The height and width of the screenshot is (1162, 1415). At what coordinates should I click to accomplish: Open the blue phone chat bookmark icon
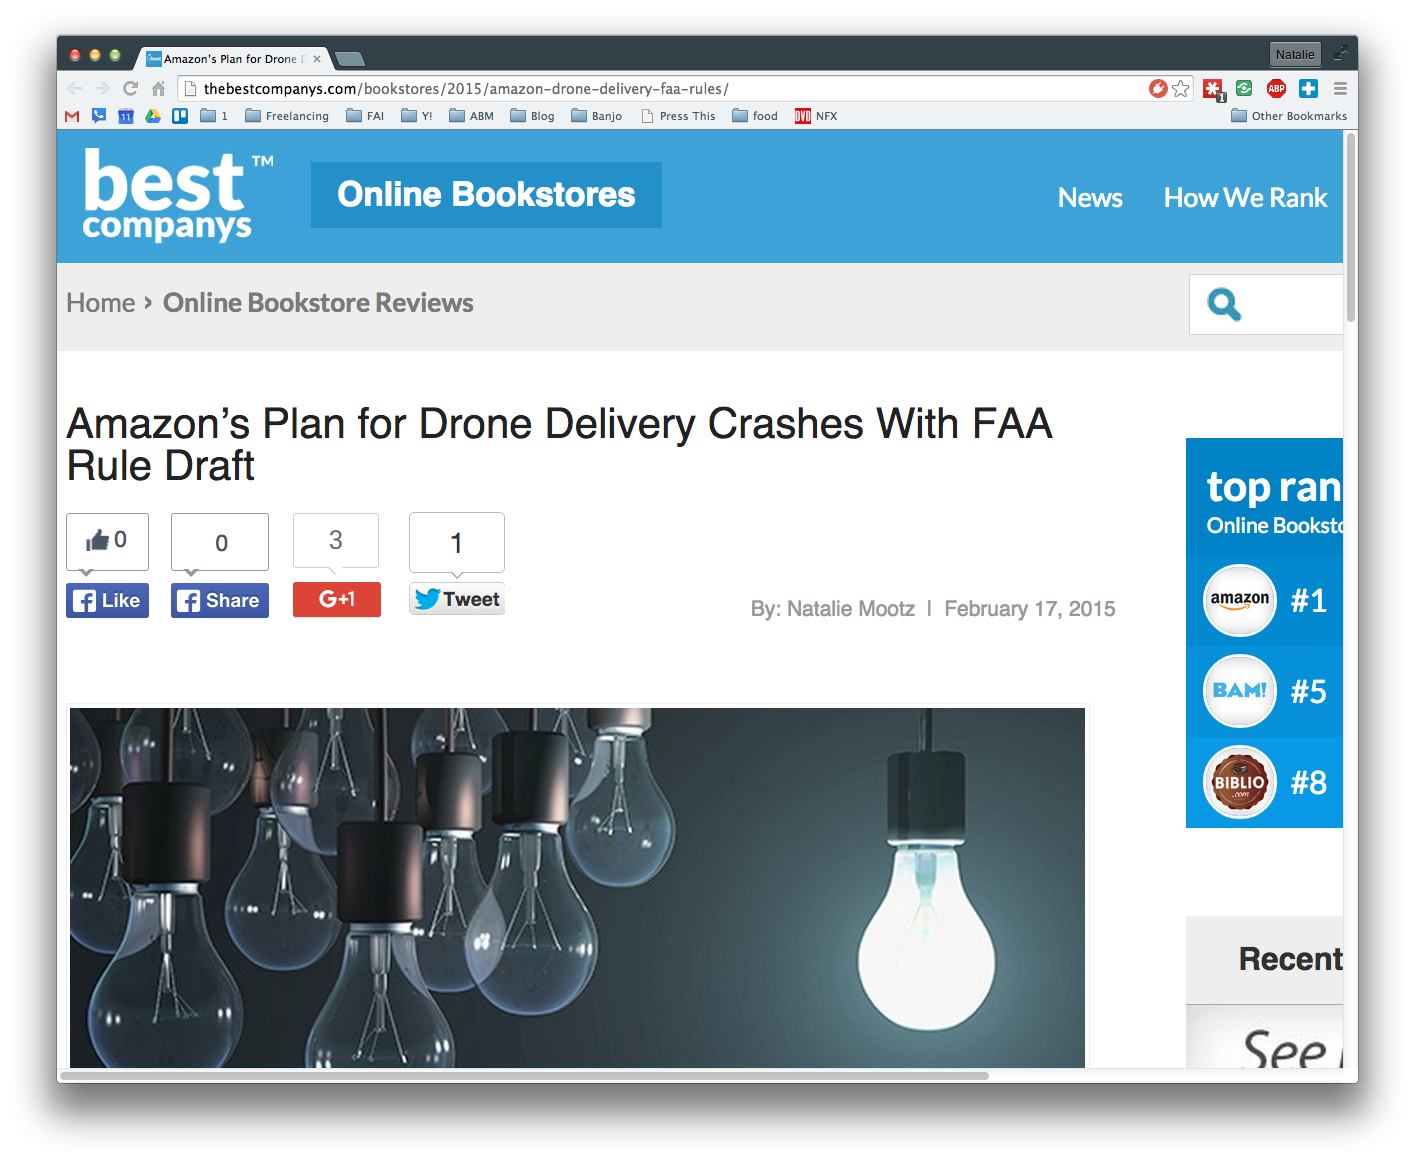tap(99, 116)
